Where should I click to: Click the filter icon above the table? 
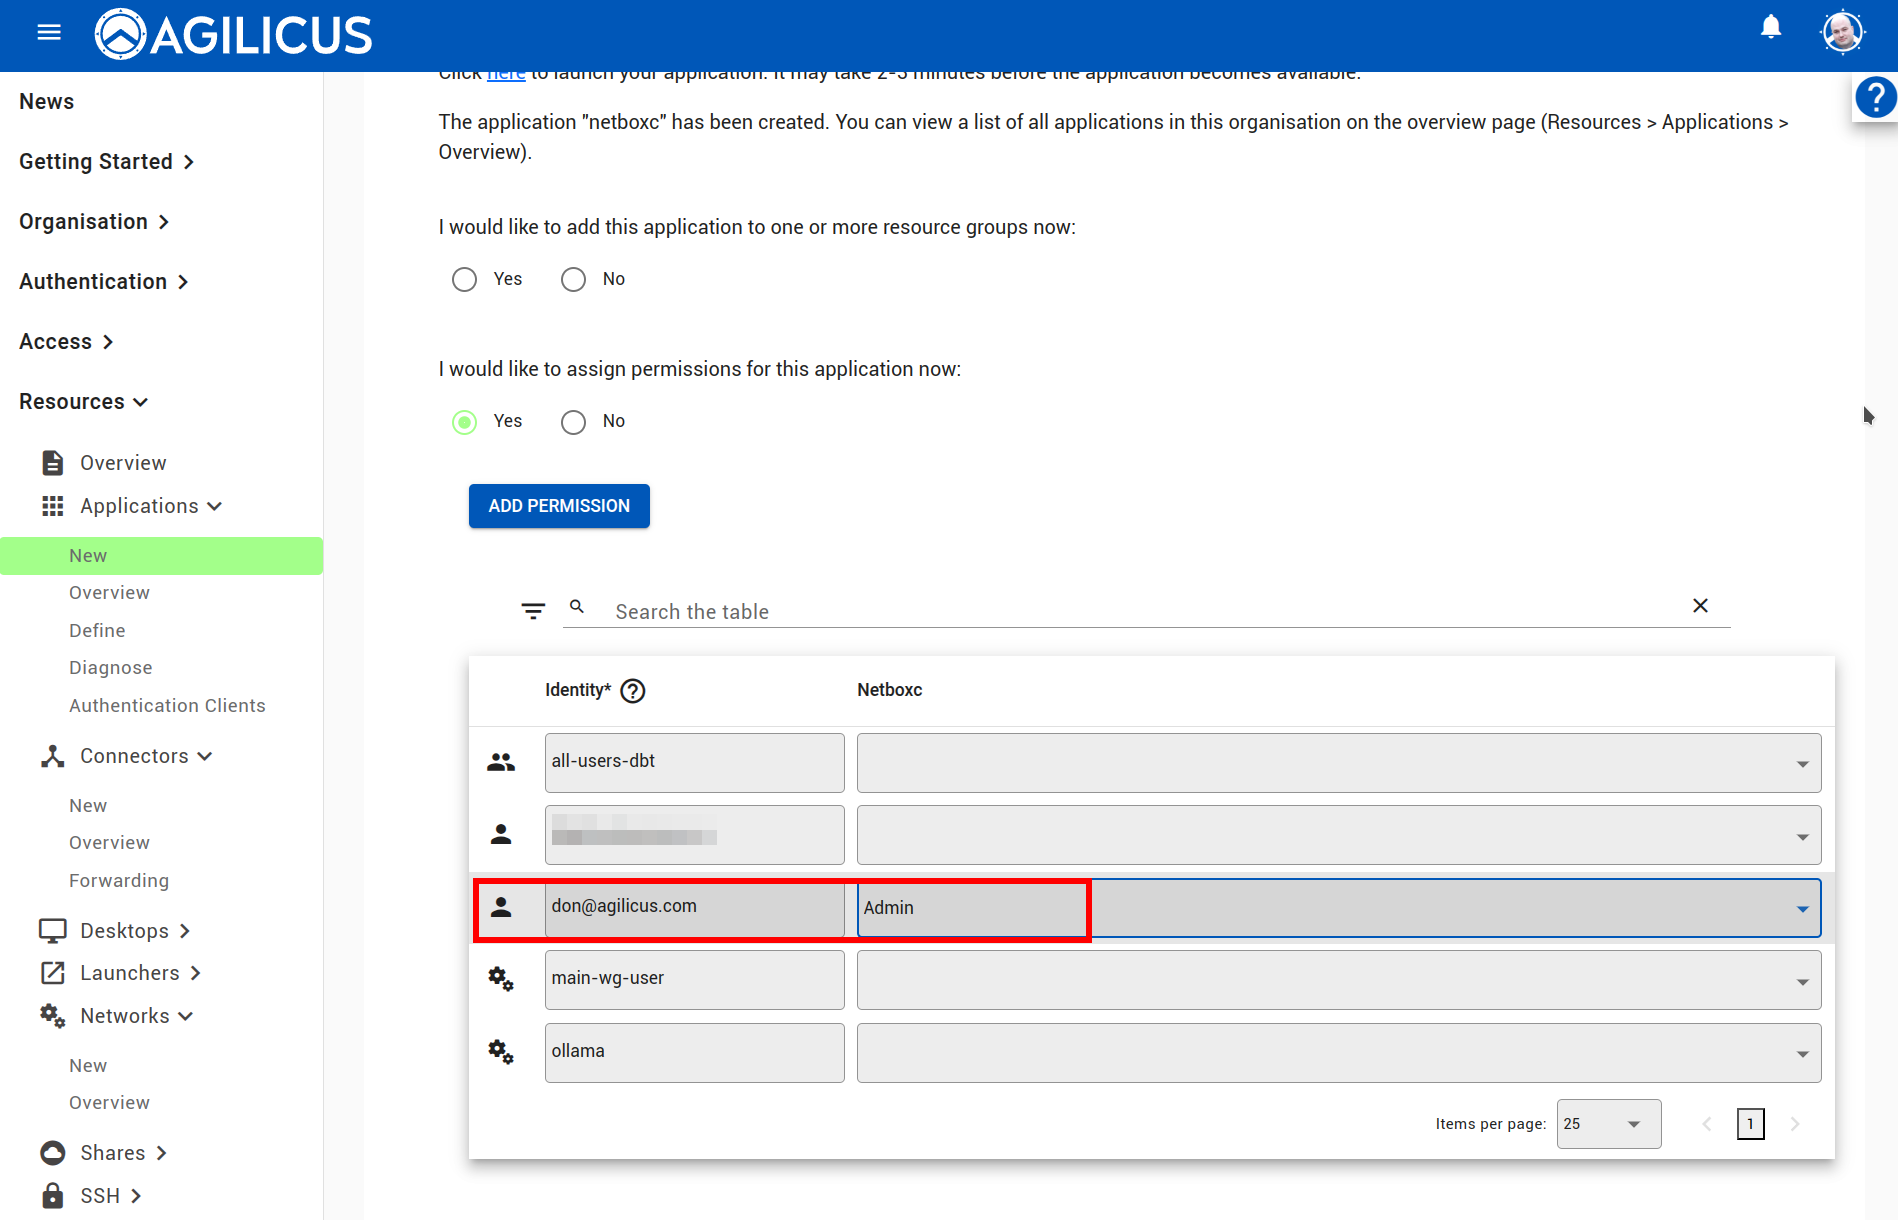click(x=532, y=609)
